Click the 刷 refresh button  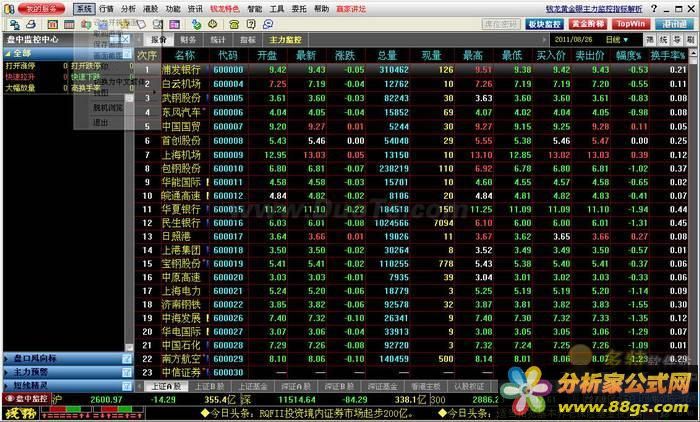(691, 40)
